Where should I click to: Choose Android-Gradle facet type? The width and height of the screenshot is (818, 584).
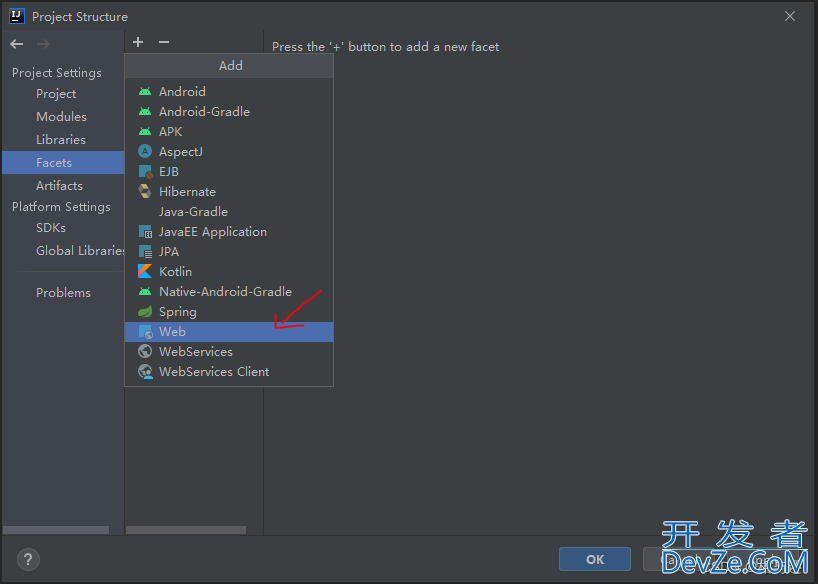point(229,111)
